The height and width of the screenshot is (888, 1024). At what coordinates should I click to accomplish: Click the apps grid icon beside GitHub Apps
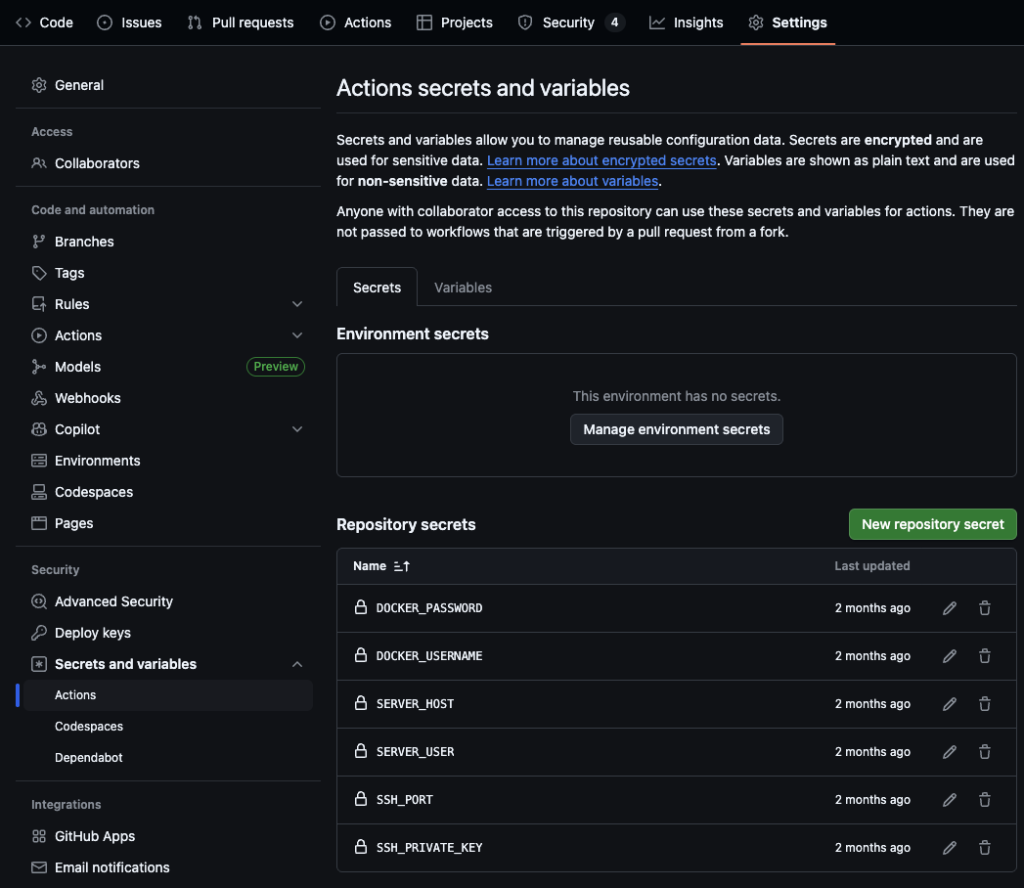click(x=39, y=836)
